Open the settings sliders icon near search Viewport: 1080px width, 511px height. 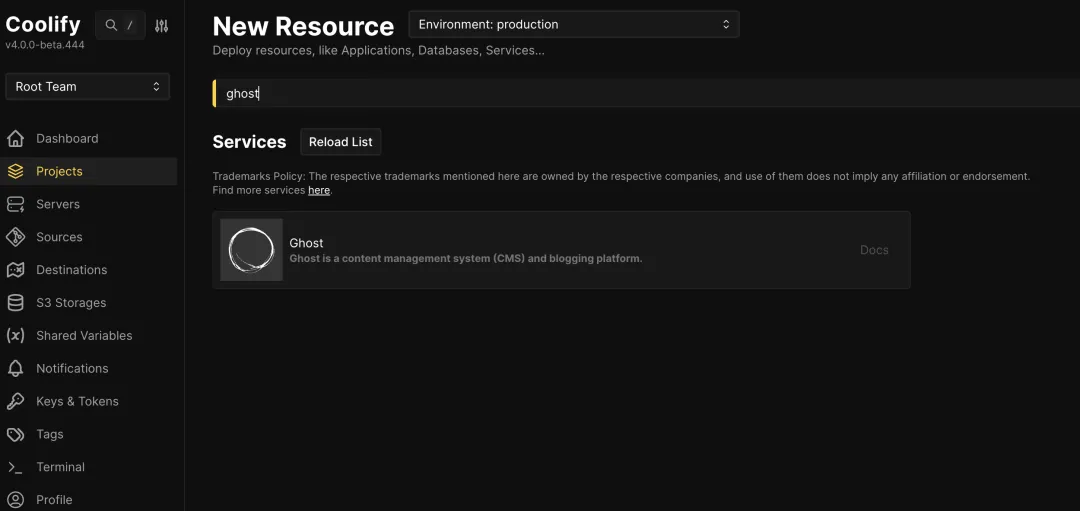click(x=162, y=26)
